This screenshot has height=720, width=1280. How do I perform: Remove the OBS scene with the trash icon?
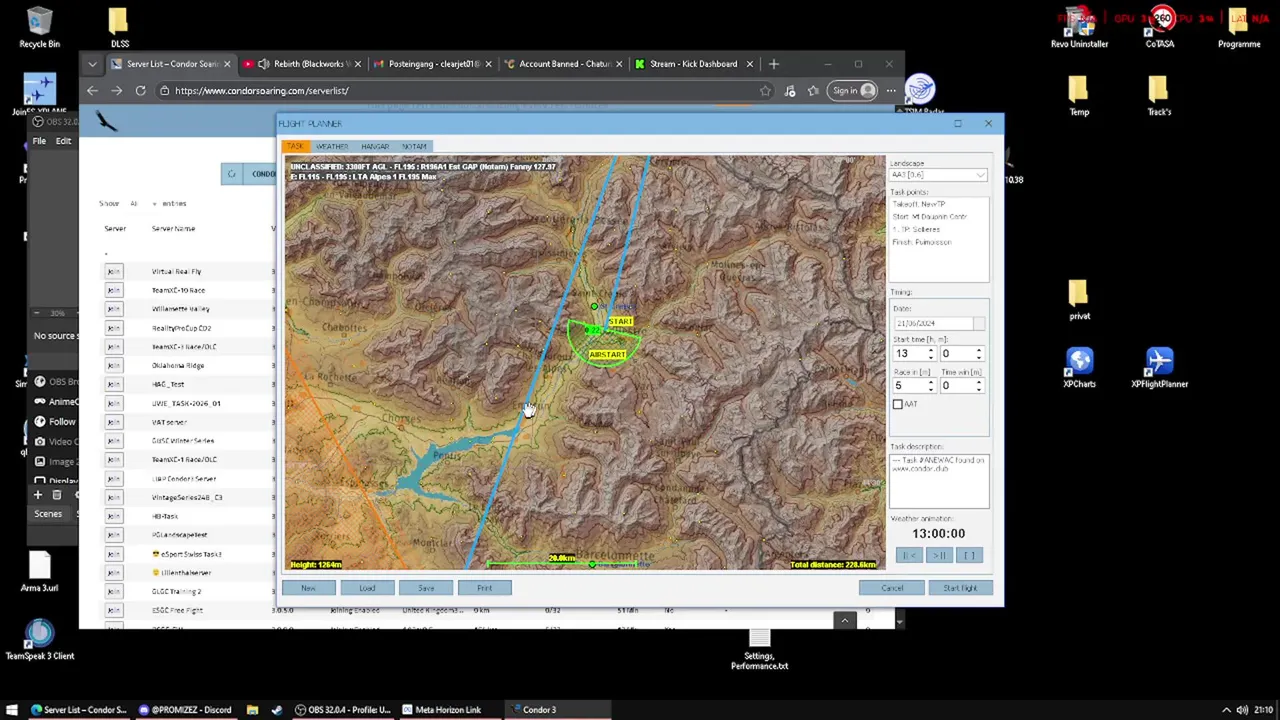57,495
